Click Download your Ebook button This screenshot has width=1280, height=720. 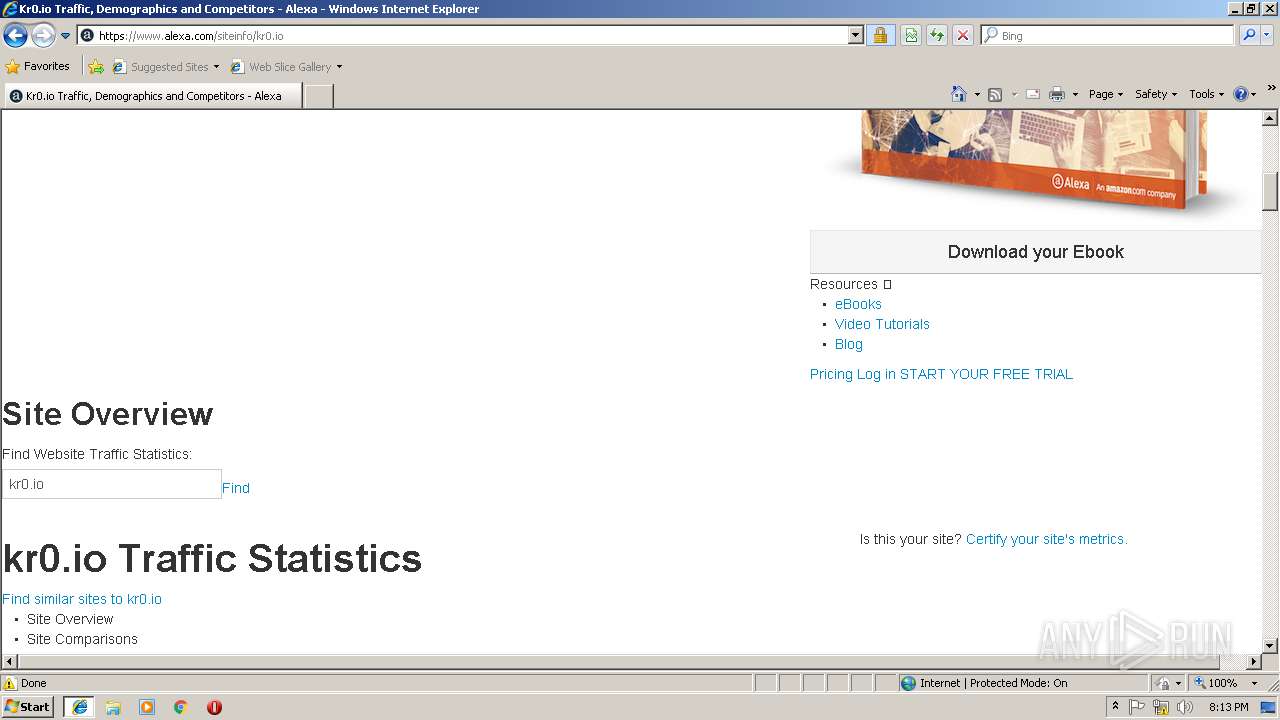(1035, 252)
